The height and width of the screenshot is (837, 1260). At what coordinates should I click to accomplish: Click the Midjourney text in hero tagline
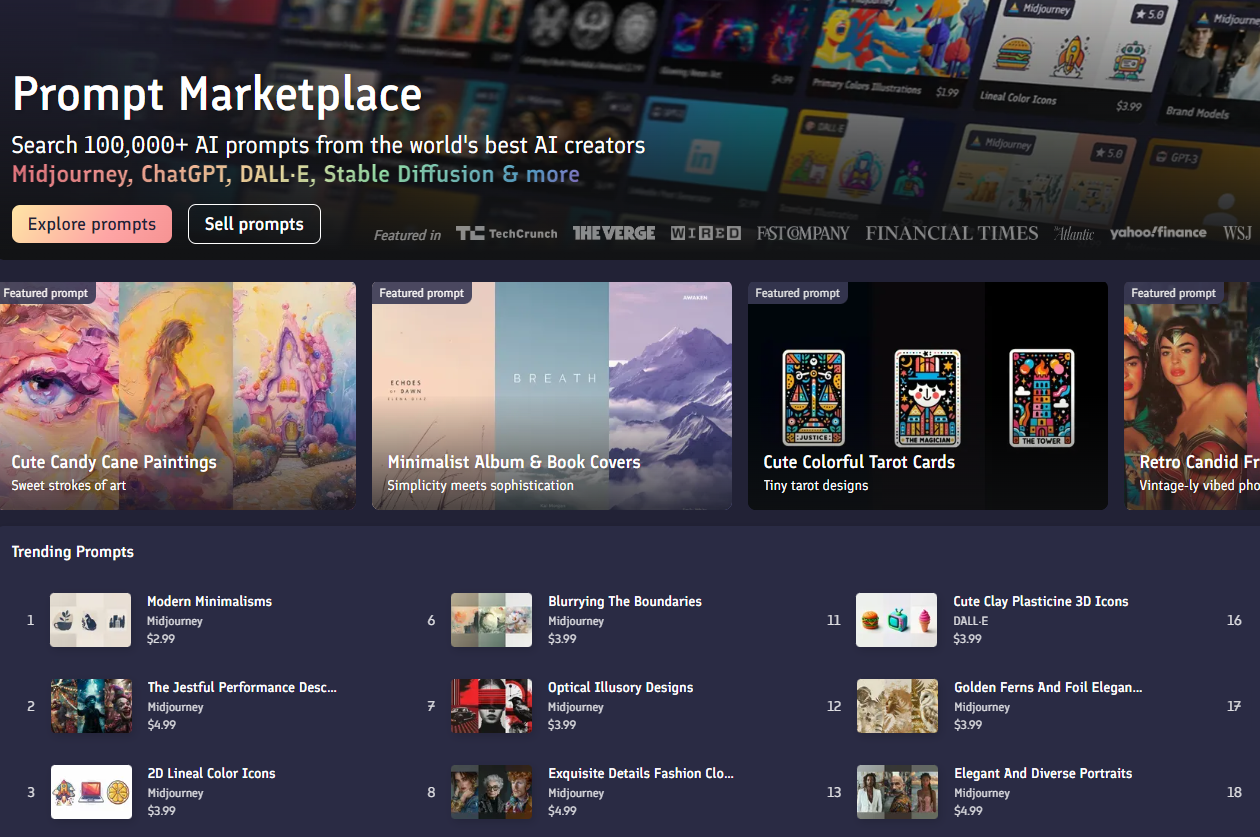[71, 174]
